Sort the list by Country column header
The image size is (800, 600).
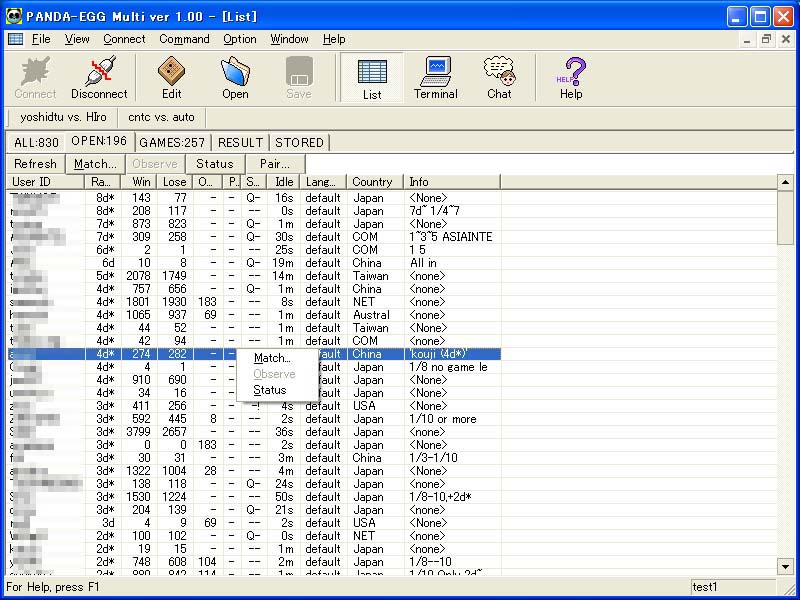[x=373, y=182]
